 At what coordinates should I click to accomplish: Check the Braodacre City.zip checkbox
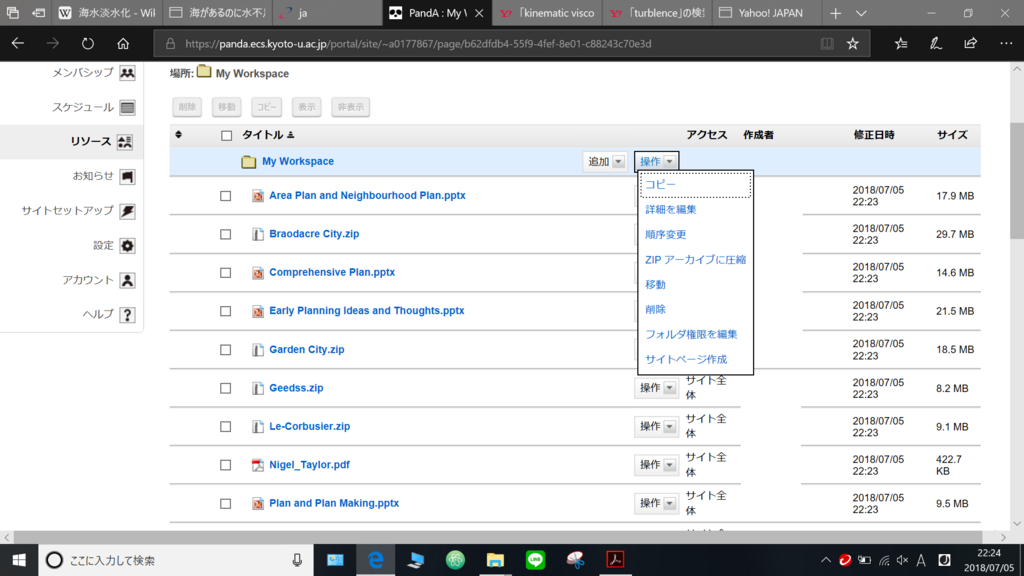click(225, 234)
